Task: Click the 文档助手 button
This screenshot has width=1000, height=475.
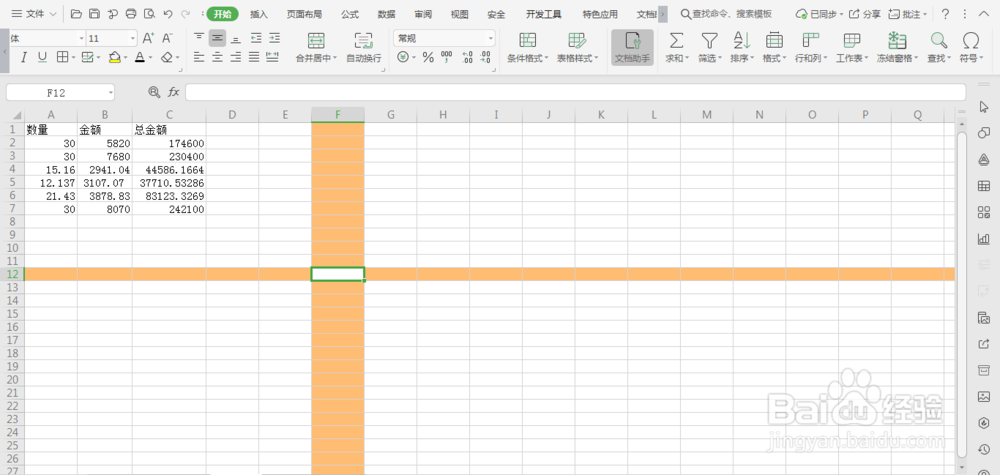Action: 632,47
